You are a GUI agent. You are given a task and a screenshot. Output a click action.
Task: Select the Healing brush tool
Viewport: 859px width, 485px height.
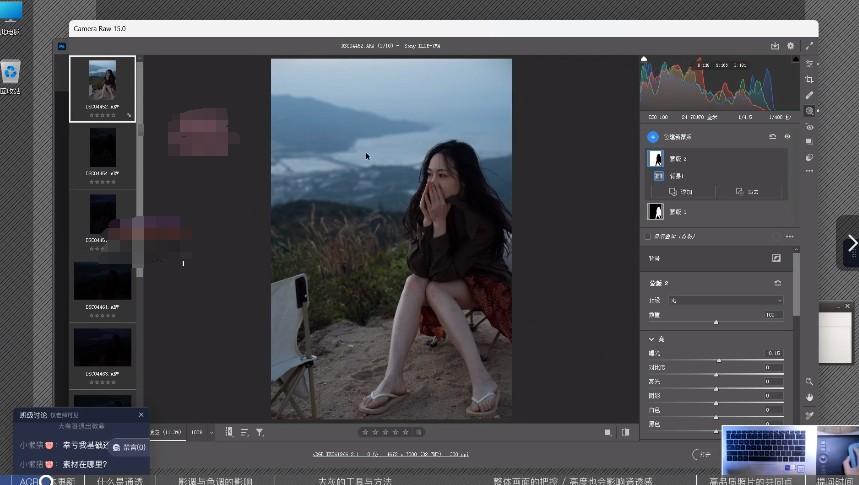click(809, 95)
